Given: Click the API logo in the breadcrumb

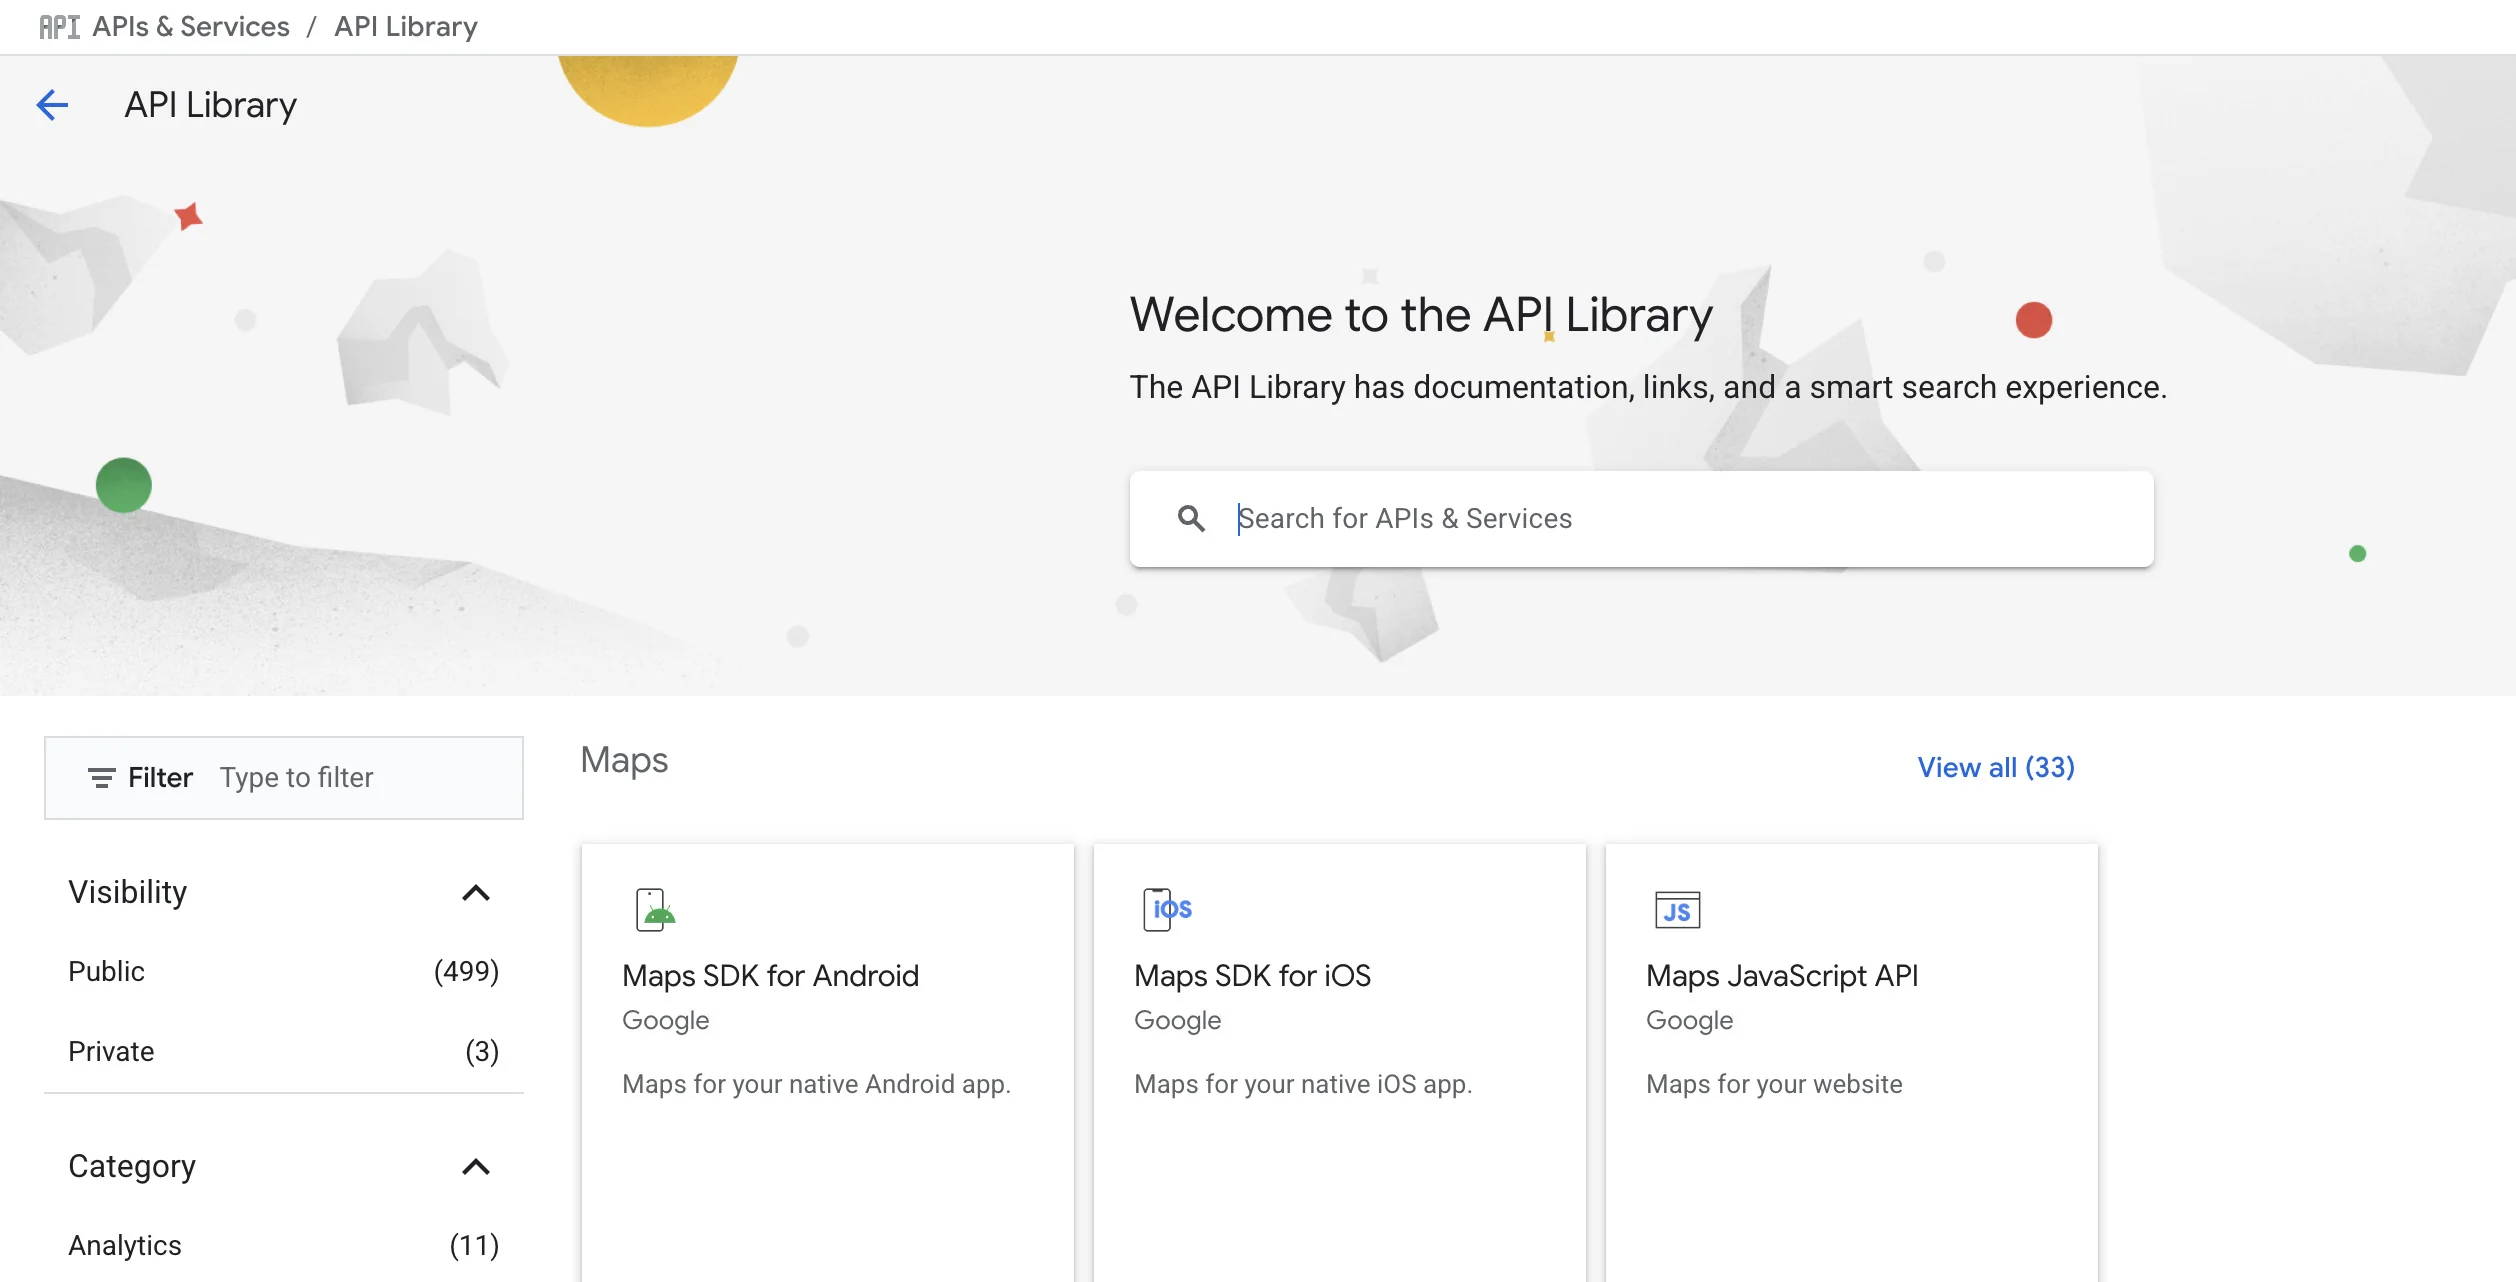Looking at the screenshot, I should click(59, 27).
